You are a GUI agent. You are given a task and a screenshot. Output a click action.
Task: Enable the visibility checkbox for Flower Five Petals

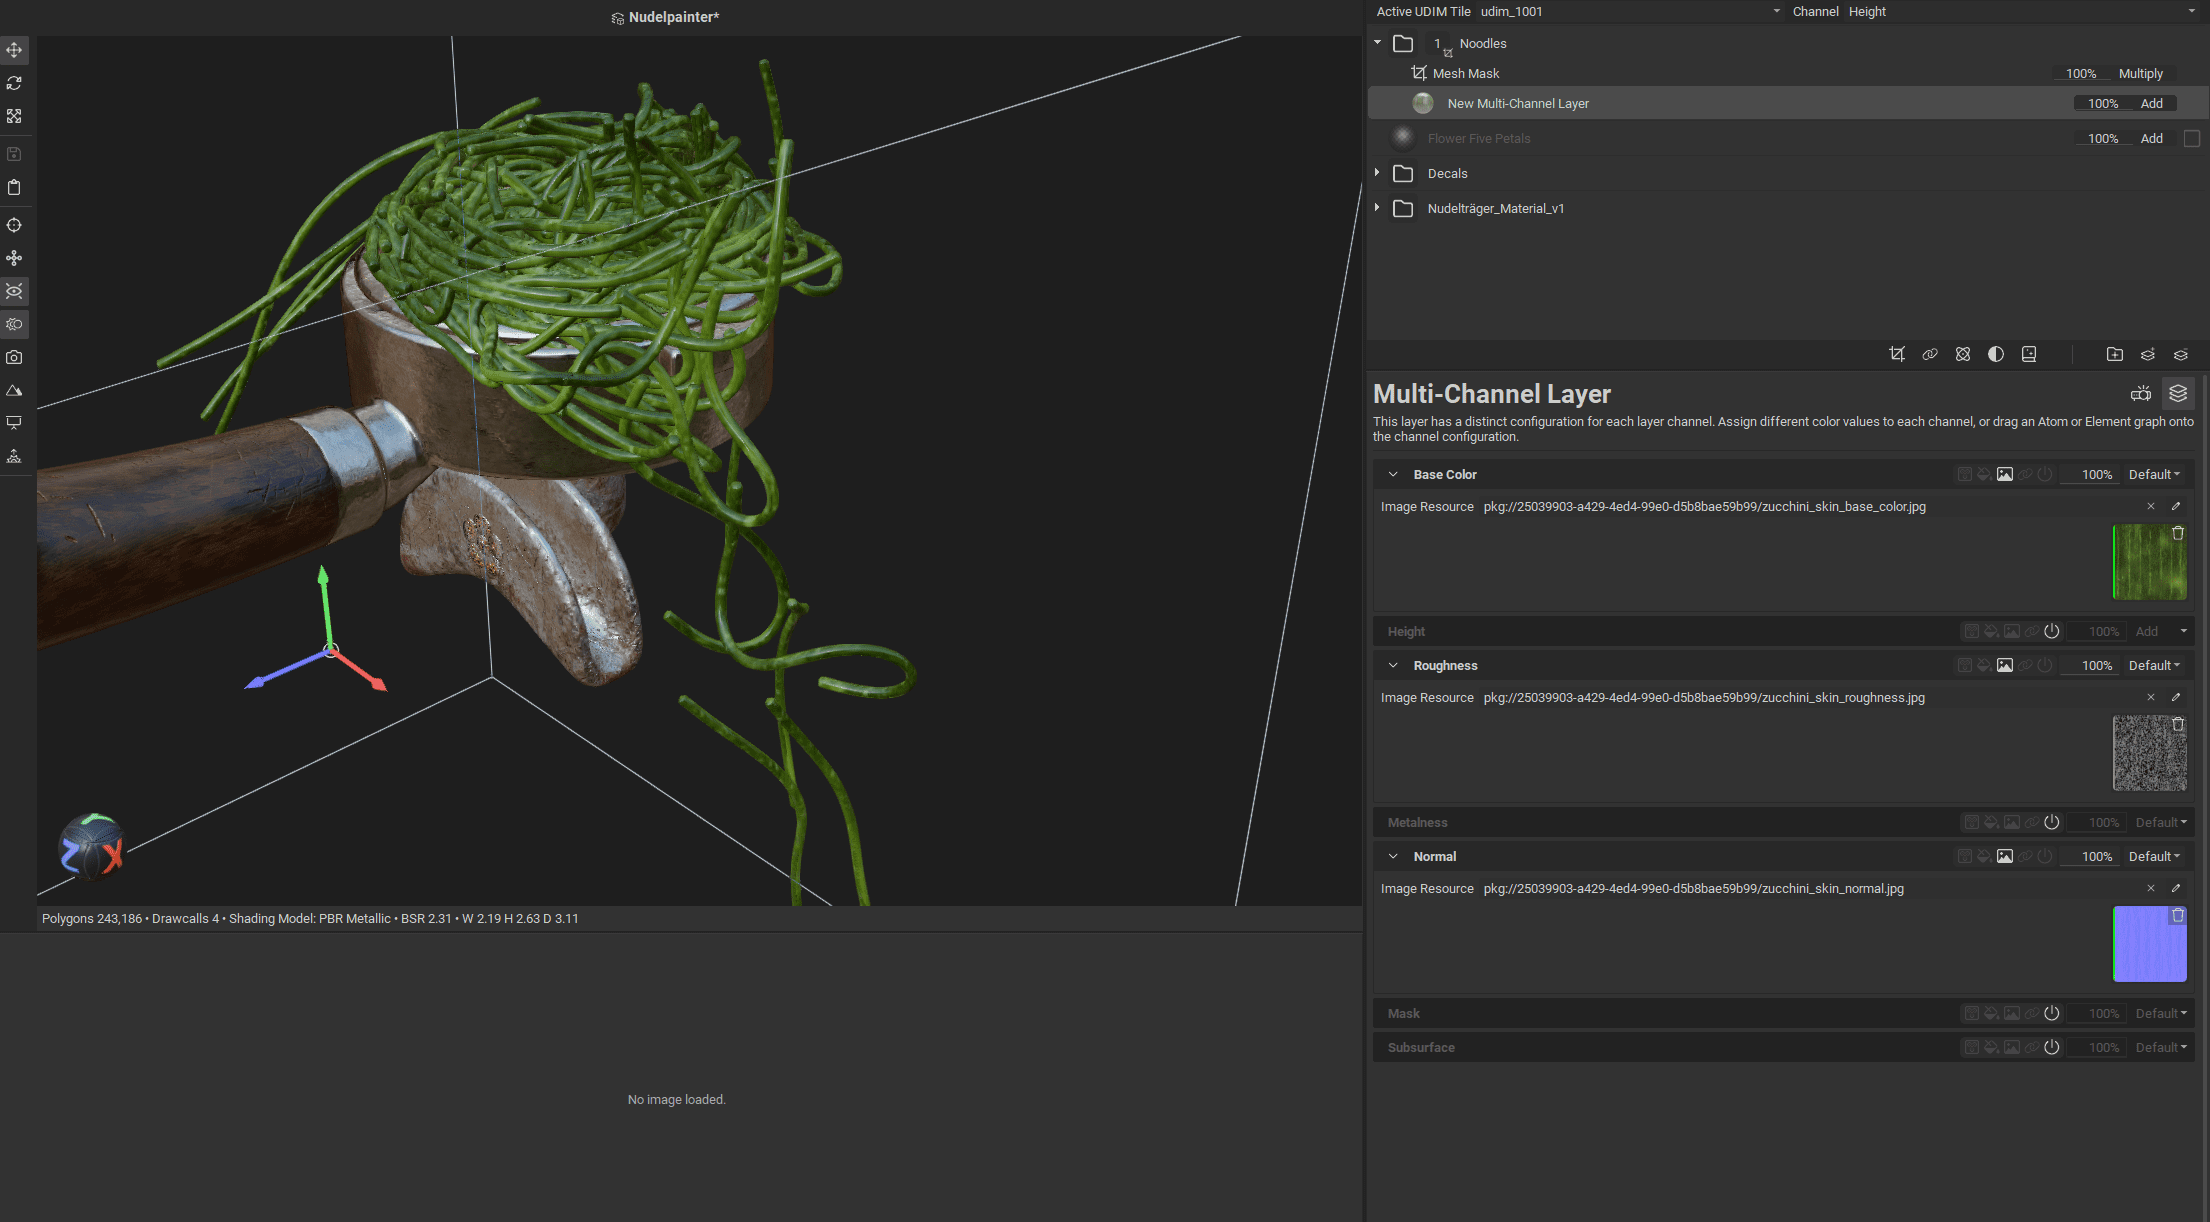point(2194,138)
